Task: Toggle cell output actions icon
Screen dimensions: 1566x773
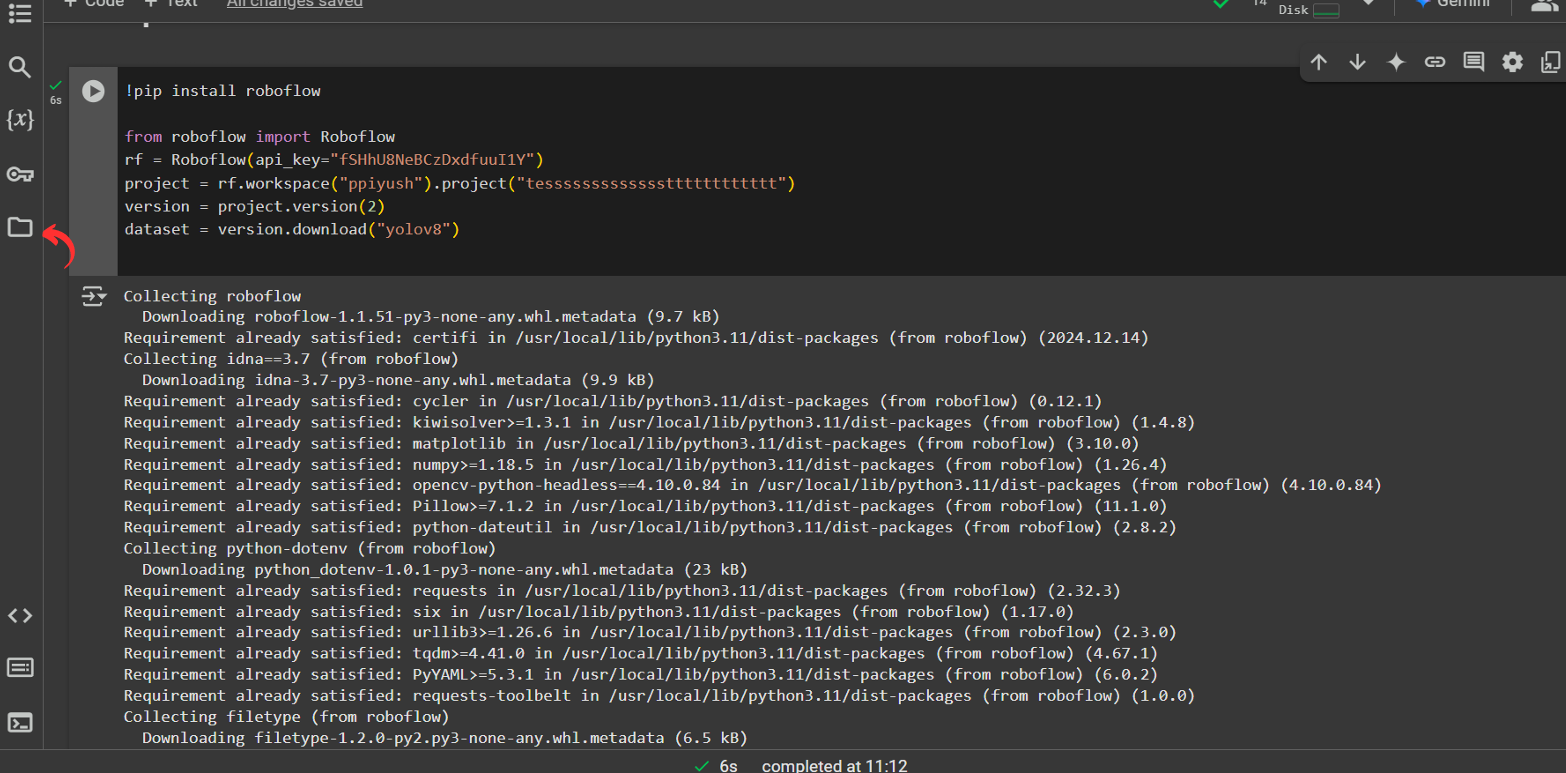Action: (94, 296)
